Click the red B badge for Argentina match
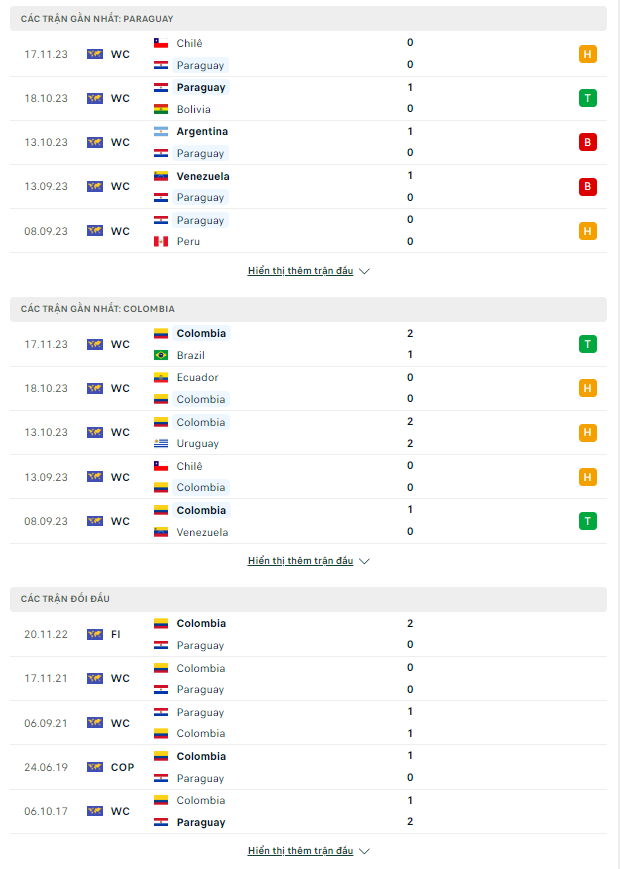This screenshot has width=620, height=869. point(587,142)
